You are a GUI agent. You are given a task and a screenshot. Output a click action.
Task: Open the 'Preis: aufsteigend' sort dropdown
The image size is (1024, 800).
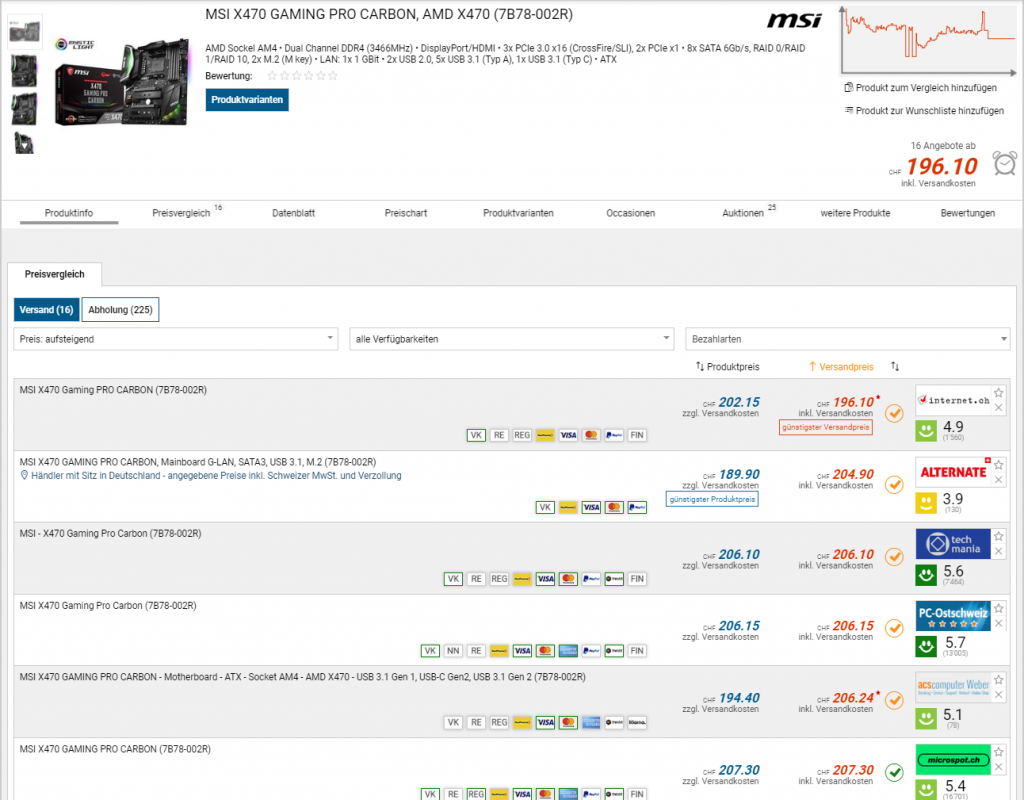pyautogui.click(x=176, y=339)
